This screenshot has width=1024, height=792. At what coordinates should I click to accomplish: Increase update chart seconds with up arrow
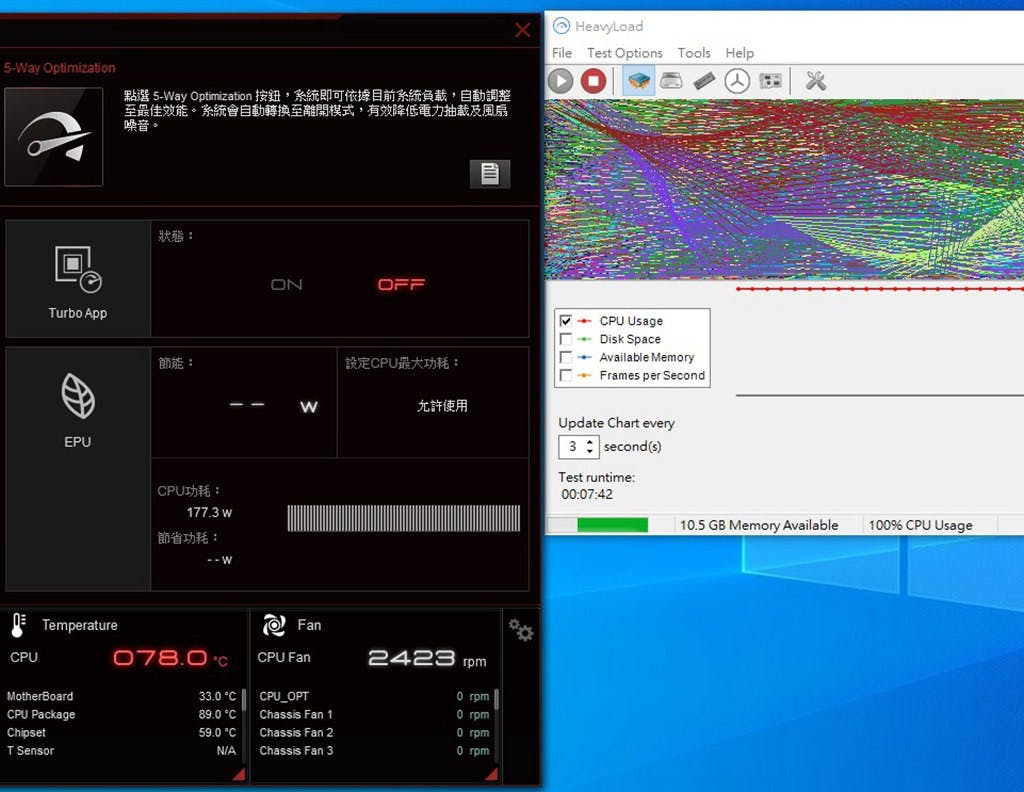coord(590,441)
